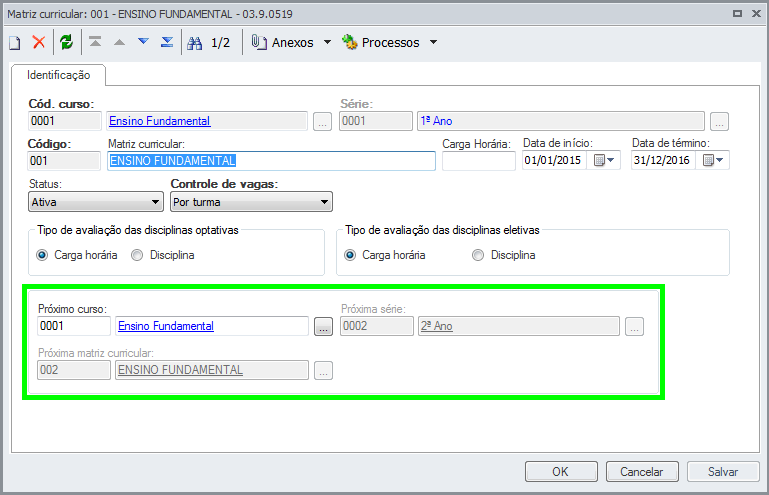This screenshot has width=769, height=495.
Task: Go to next record blue down arrow
Action: tap(143, 41)
